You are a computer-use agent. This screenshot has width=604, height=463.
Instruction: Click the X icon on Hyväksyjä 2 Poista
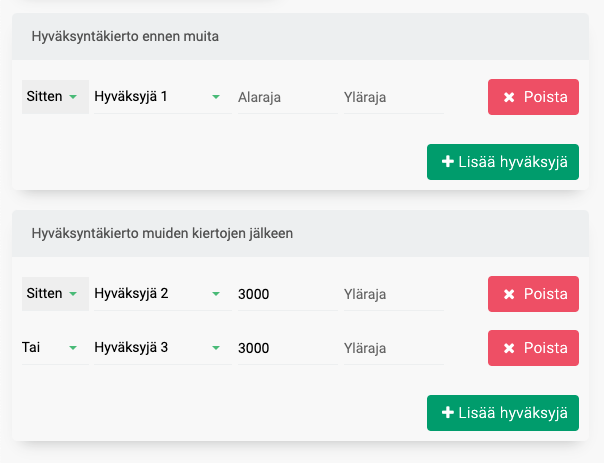(509, 294)
